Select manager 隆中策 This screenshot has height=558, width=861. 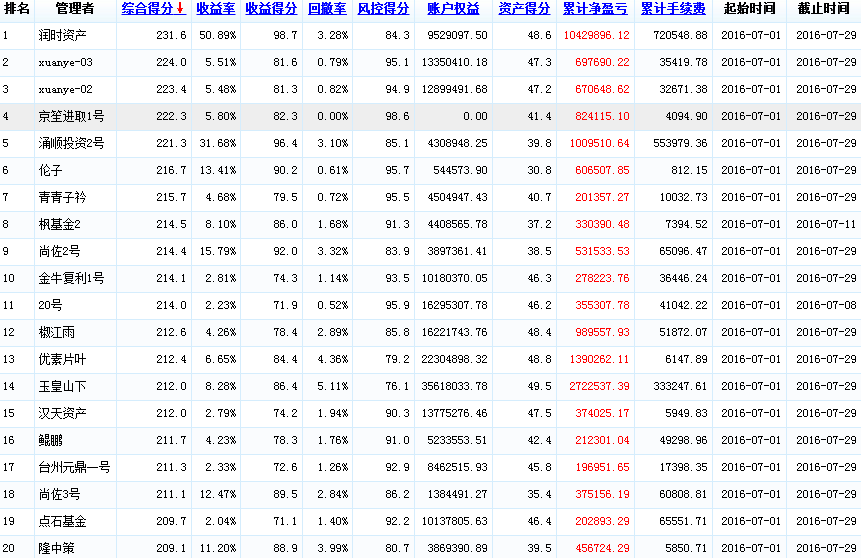pos(56,548)
